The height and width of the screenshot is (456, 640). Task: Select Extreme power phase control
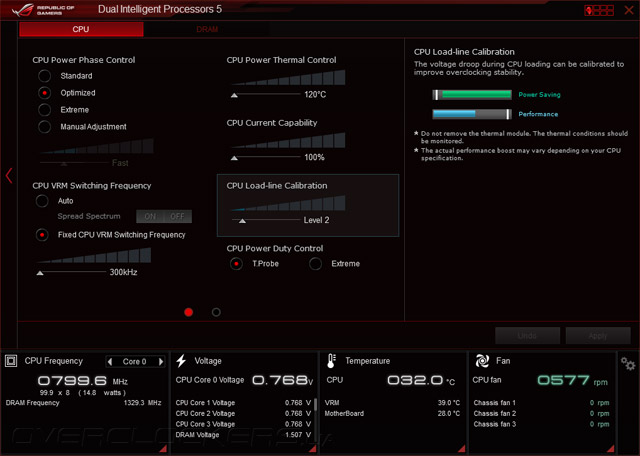coord(44,110)
